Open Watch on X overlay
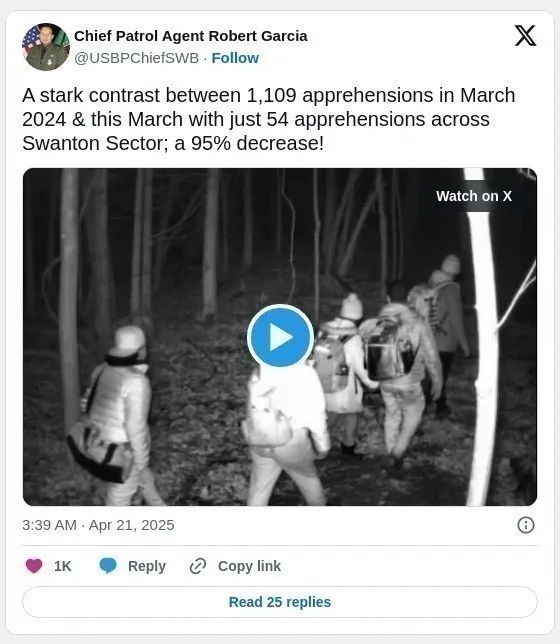 [474, 196]
